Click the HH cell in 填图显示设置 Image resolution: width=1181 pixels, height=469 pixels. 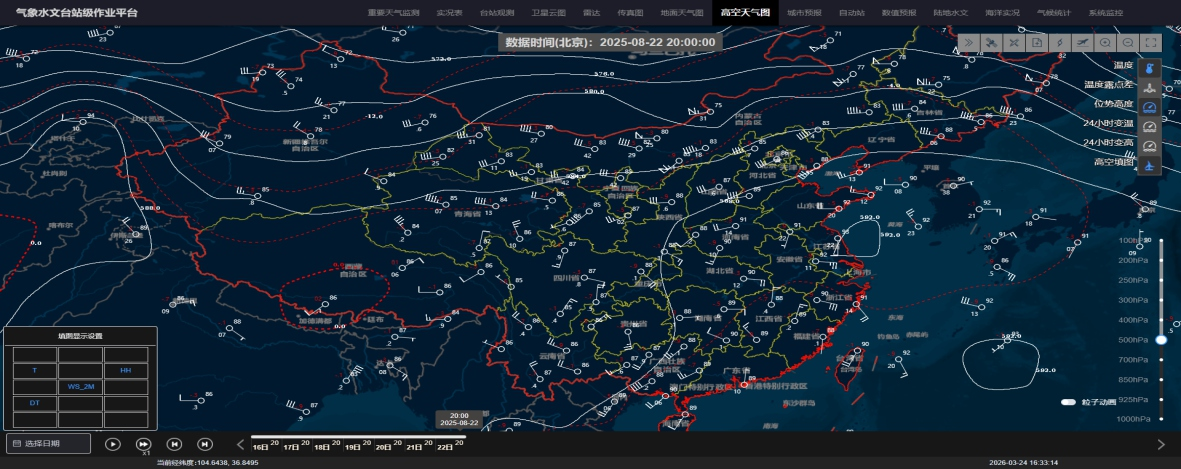click(x=125, y=370)
